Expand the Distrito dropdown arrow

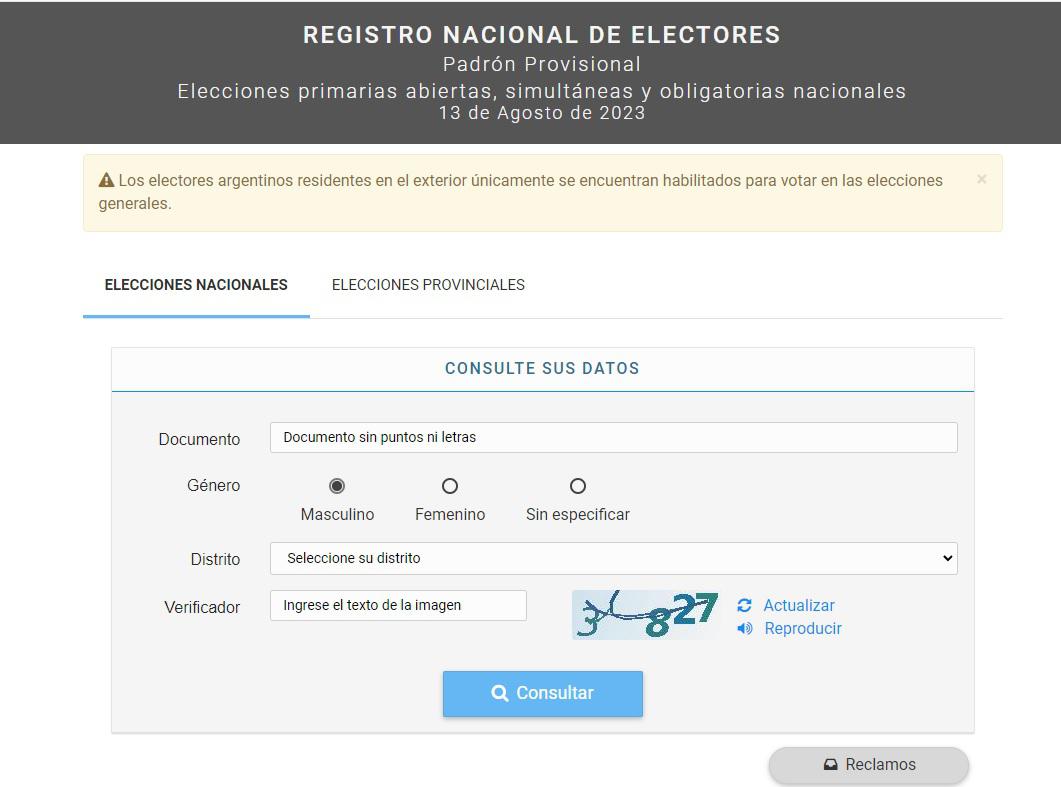pos(947,558)
